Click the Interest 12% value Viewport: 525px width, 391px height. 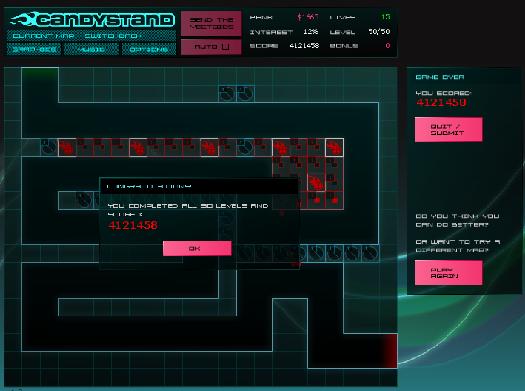coord(310,32)
